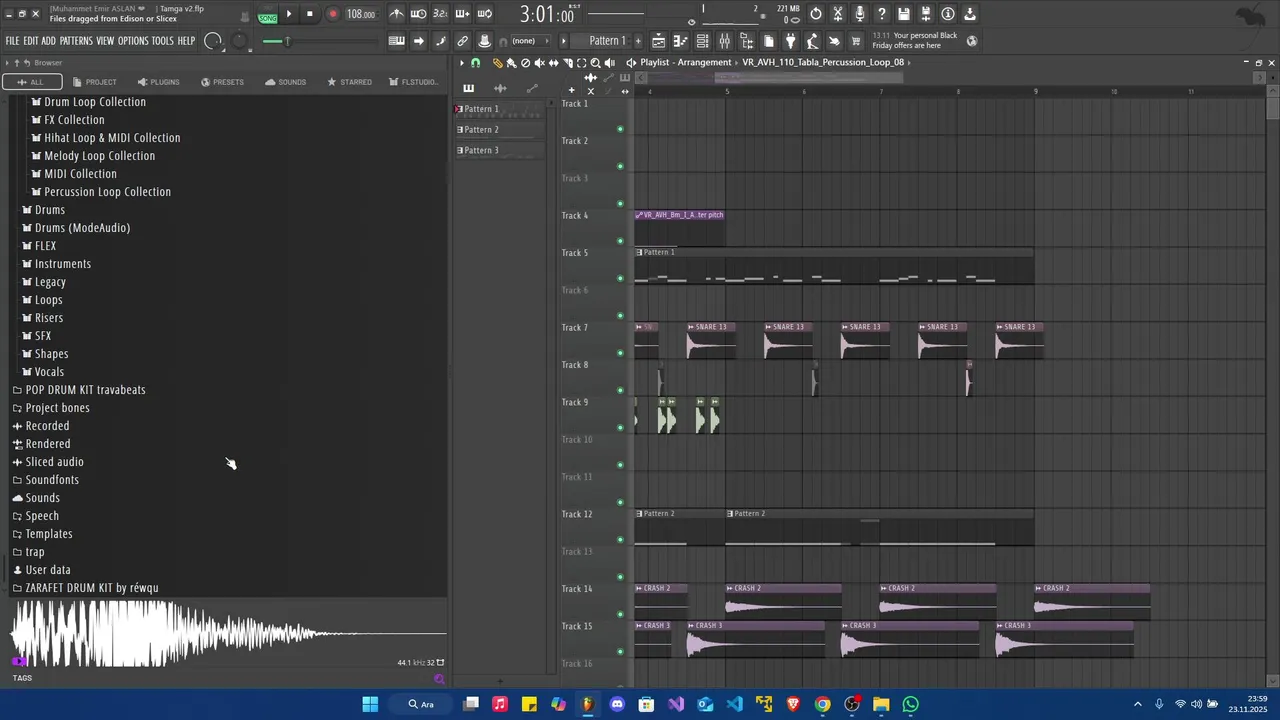Click the Black Friday offers news link
This screenshot has height=720, width=1280.
914,41
